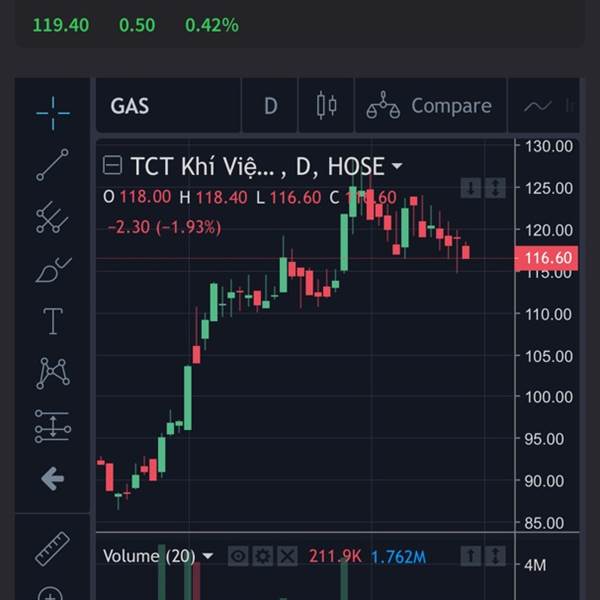
Task: Open the indicators line icon
Action: (538, 106)
